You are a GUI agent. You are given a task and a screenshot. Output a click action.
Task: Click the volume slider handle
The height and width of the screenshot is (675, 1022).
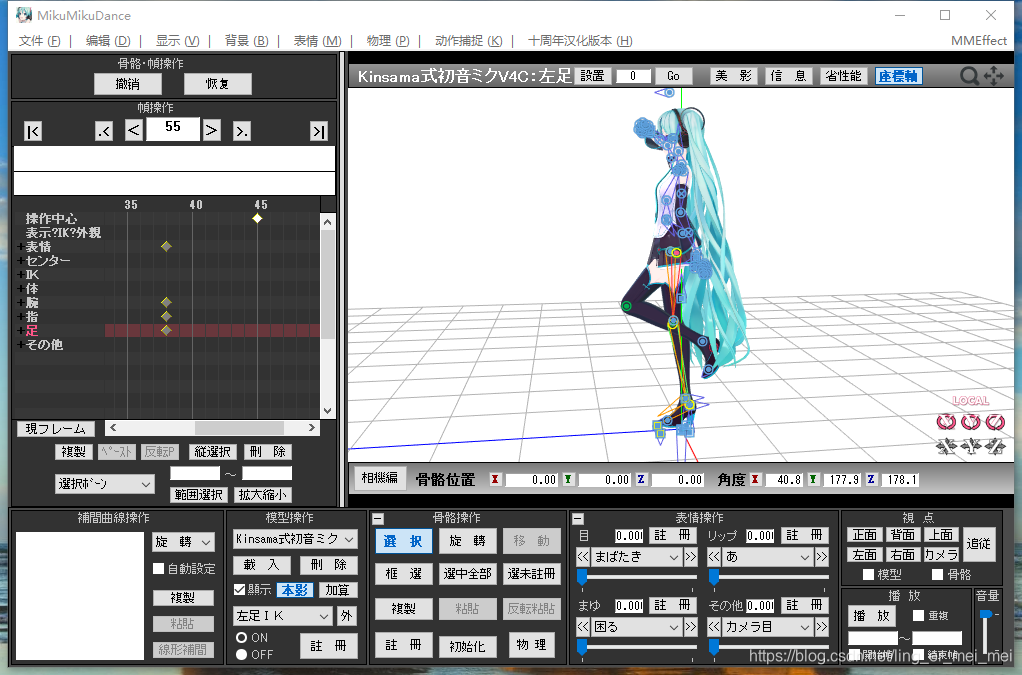click(x=986, y=614)
